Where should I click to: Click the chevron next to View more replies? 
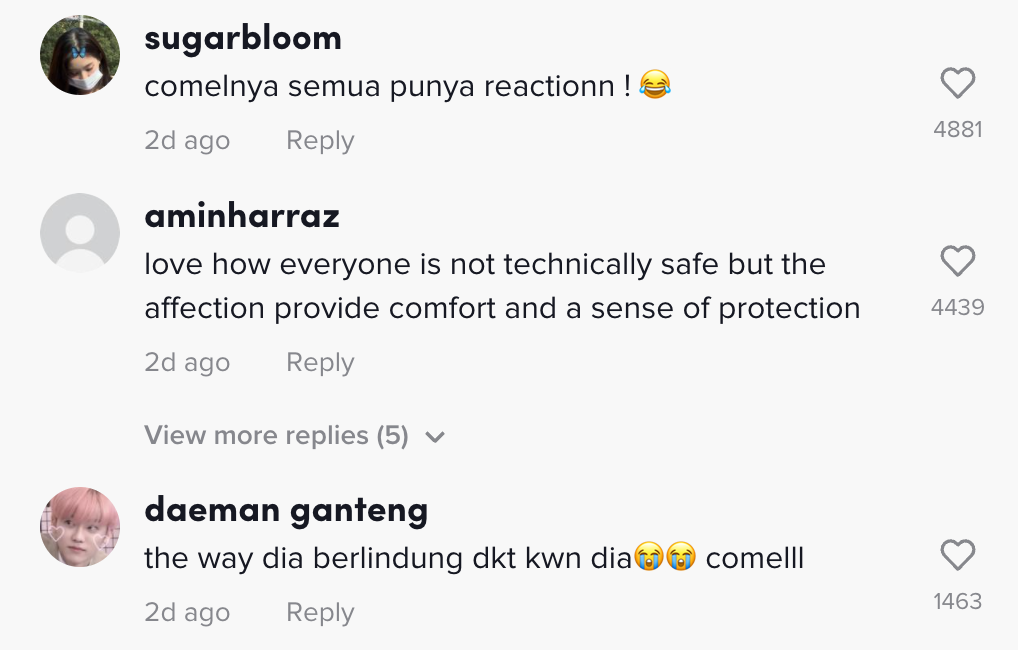tap(435, 437)
